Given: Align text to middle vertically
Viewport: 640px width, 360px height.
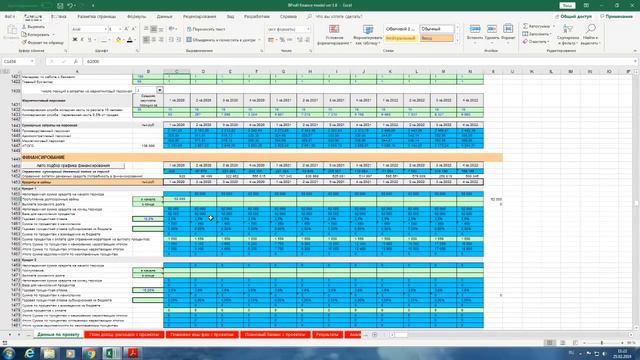Looking at the screenshot, I should 153,29.
